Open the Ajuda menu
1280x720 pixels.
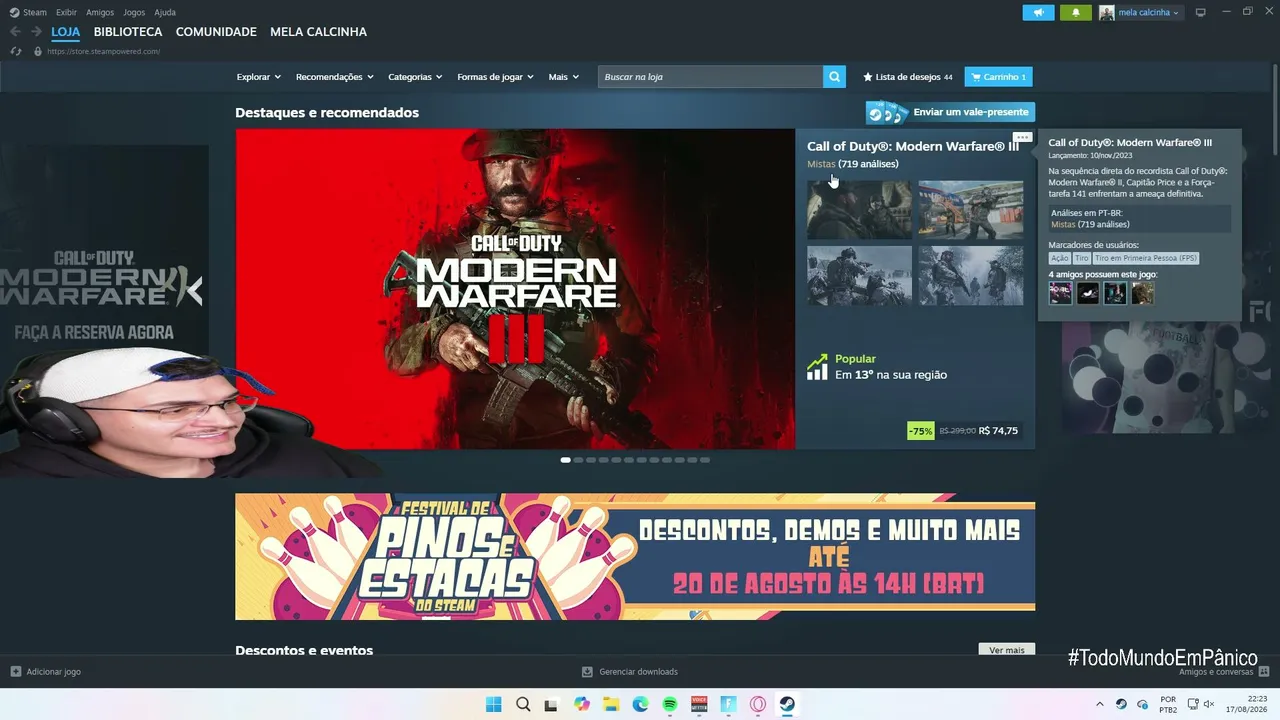(165, 12)
